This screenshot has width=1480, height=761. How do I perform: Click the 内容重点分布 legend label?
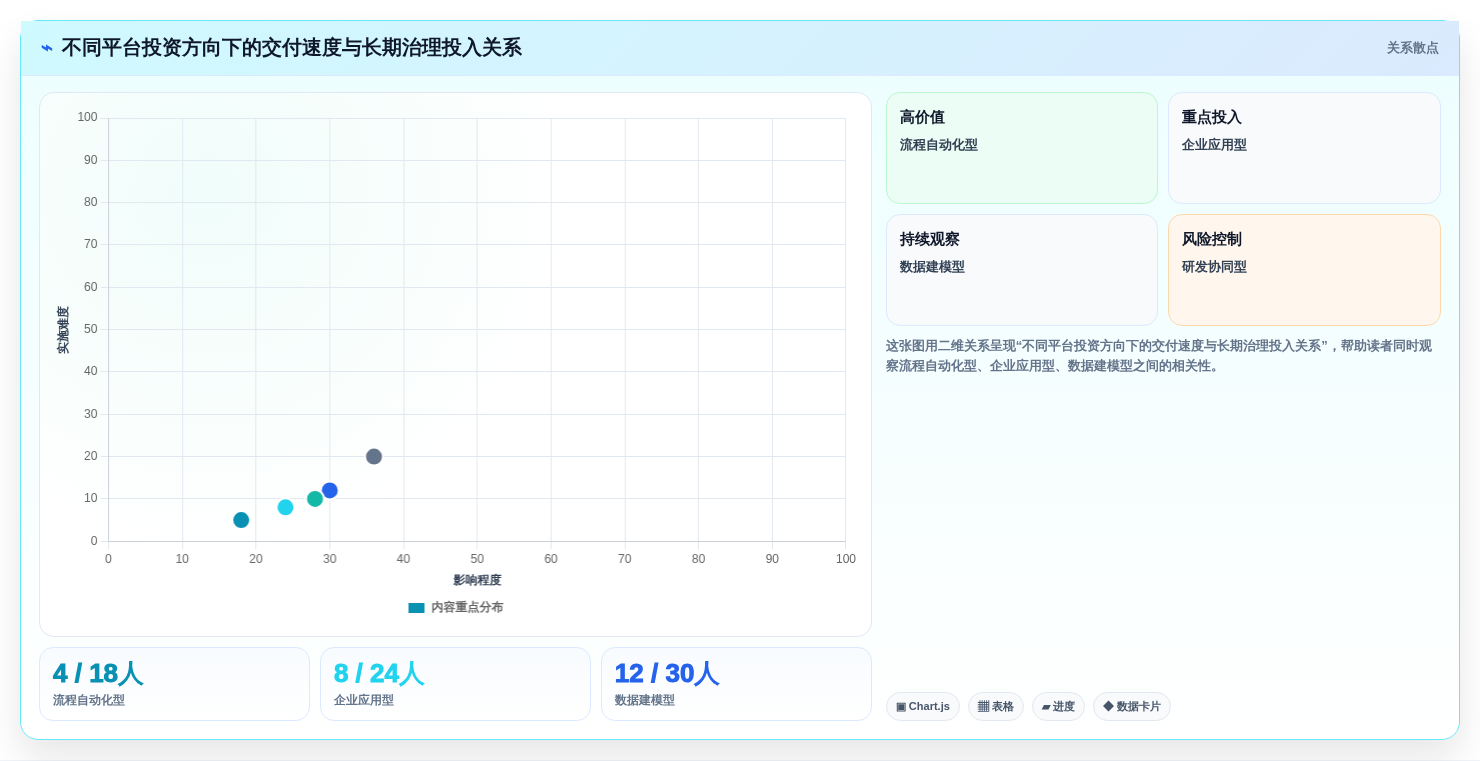click(467, 607)
